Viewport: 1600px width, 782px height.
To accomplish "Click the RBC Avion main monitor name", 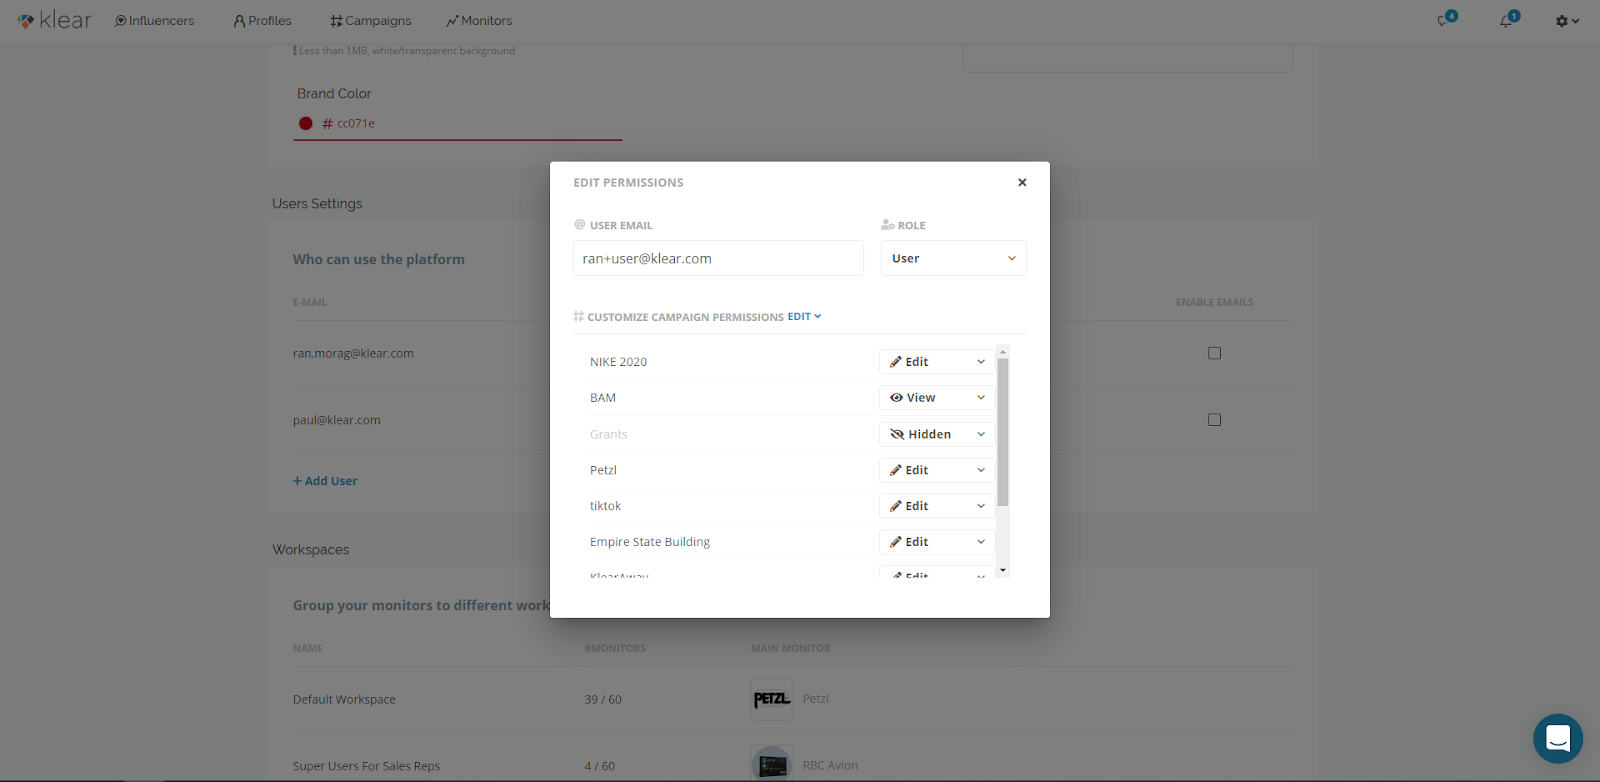I will click(x=830, y=766).
